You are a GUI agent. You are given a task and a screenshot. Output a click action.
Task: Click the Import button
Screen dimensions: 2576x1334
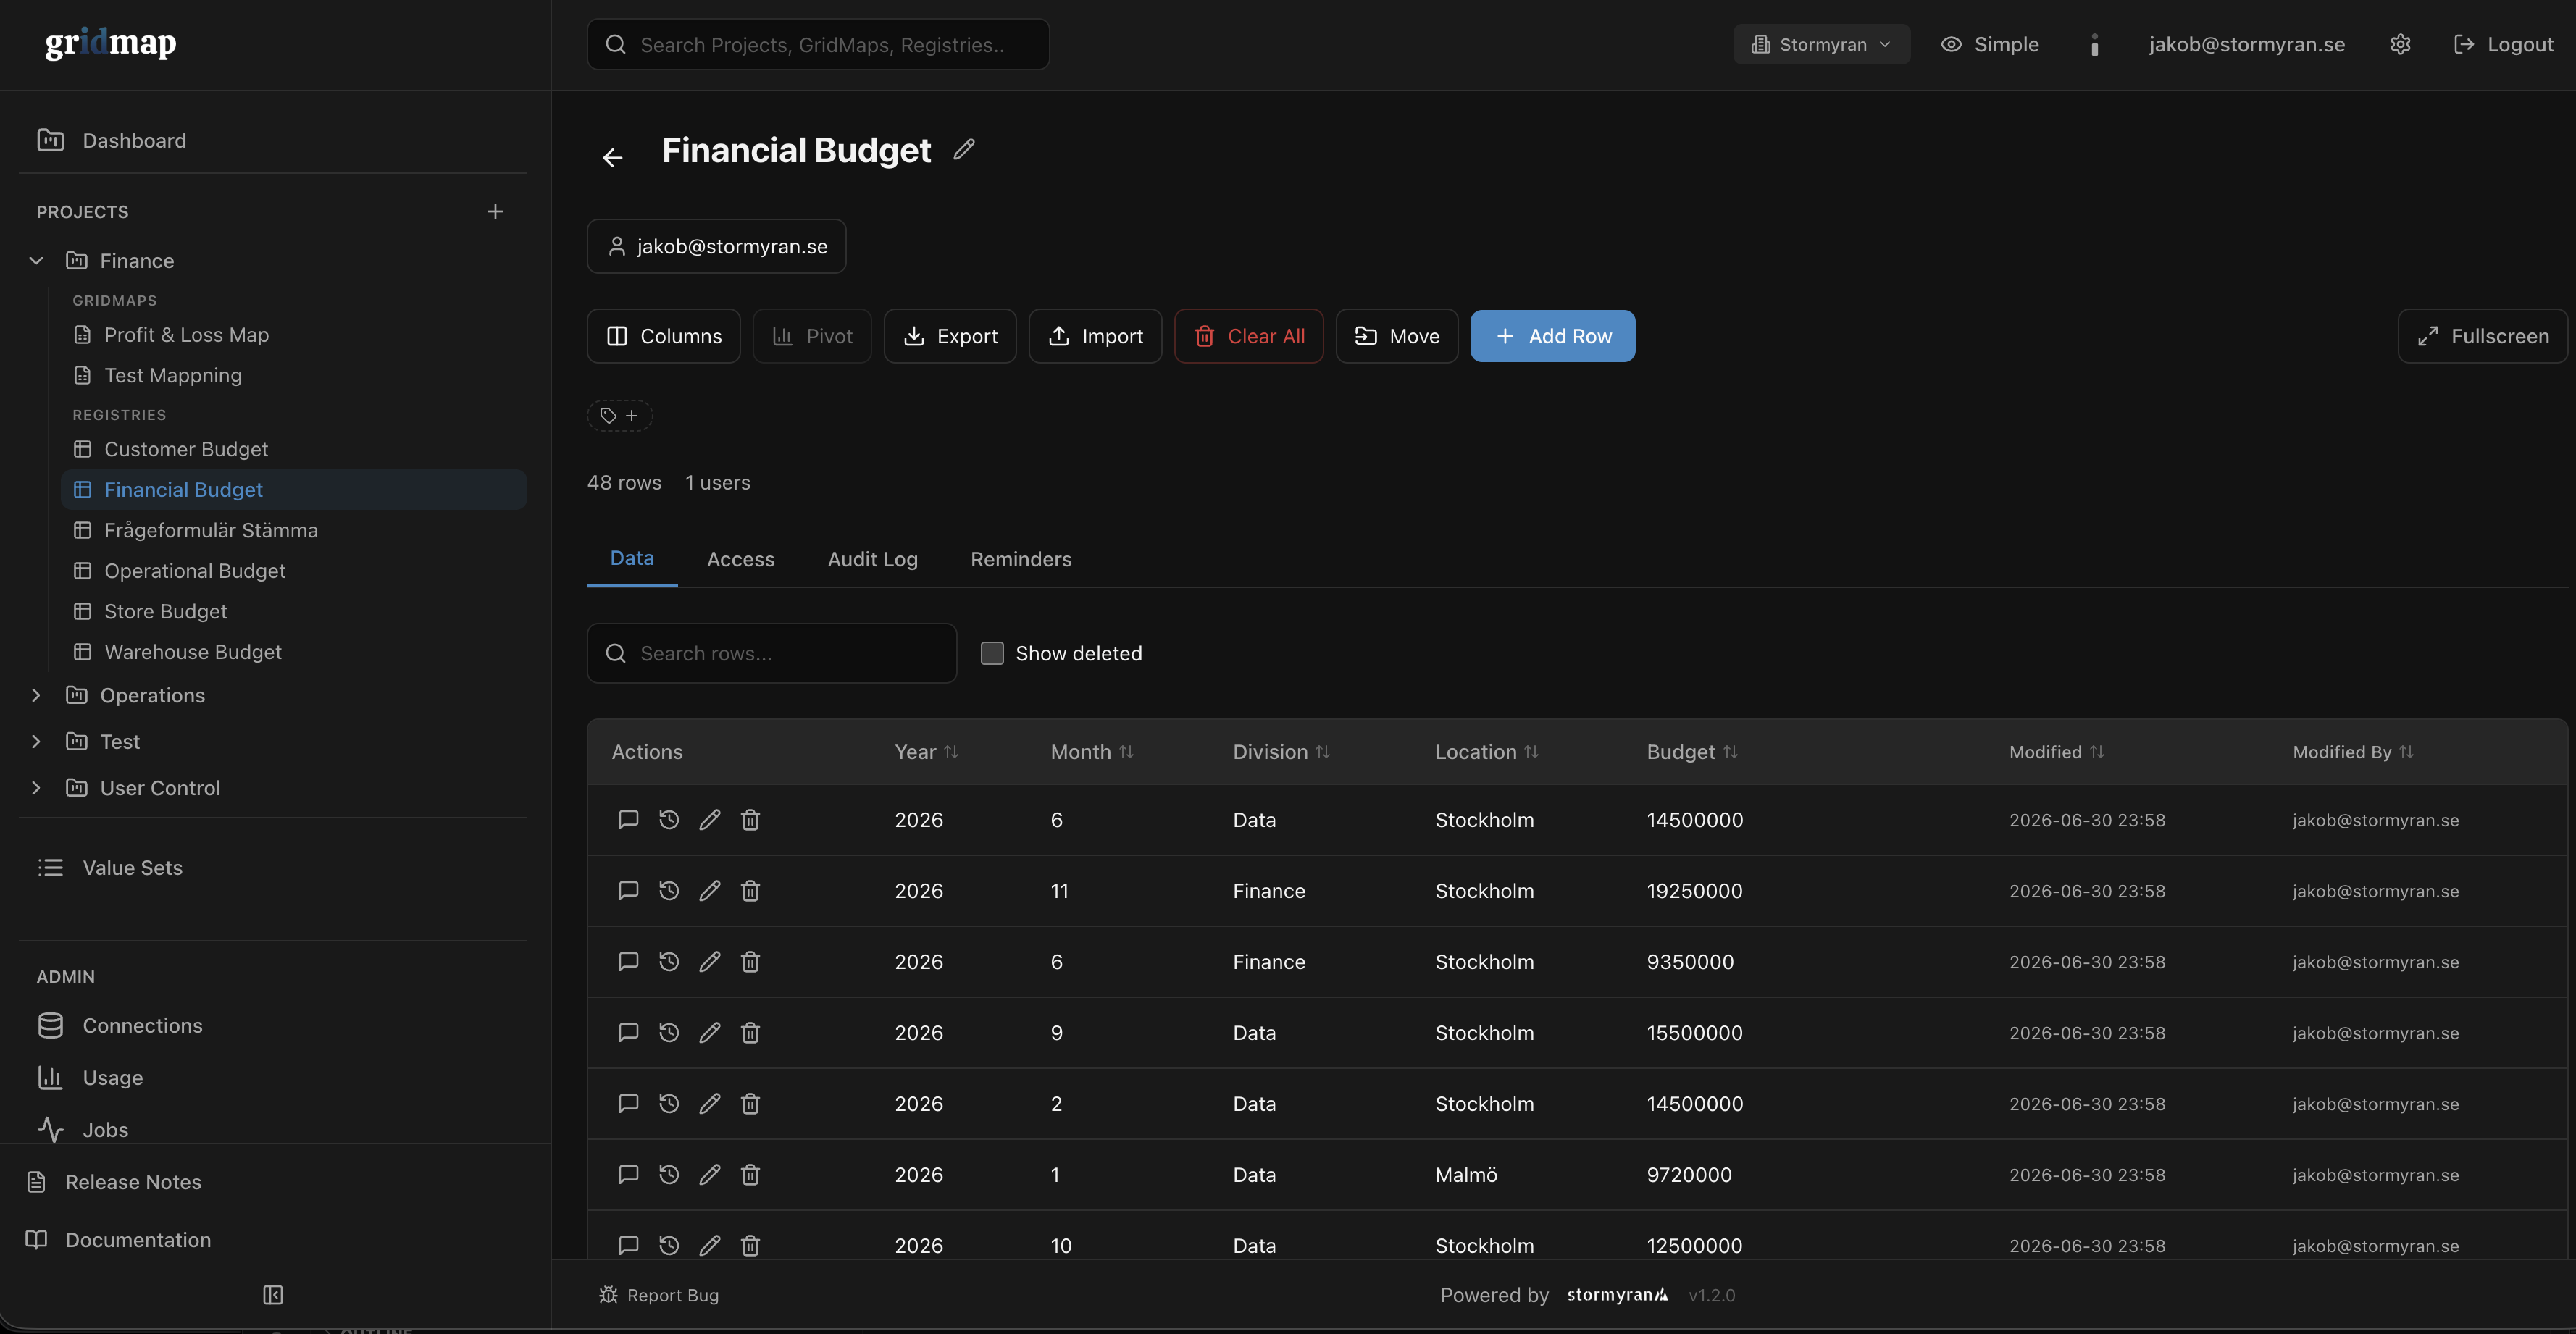tap(1095, 336)
